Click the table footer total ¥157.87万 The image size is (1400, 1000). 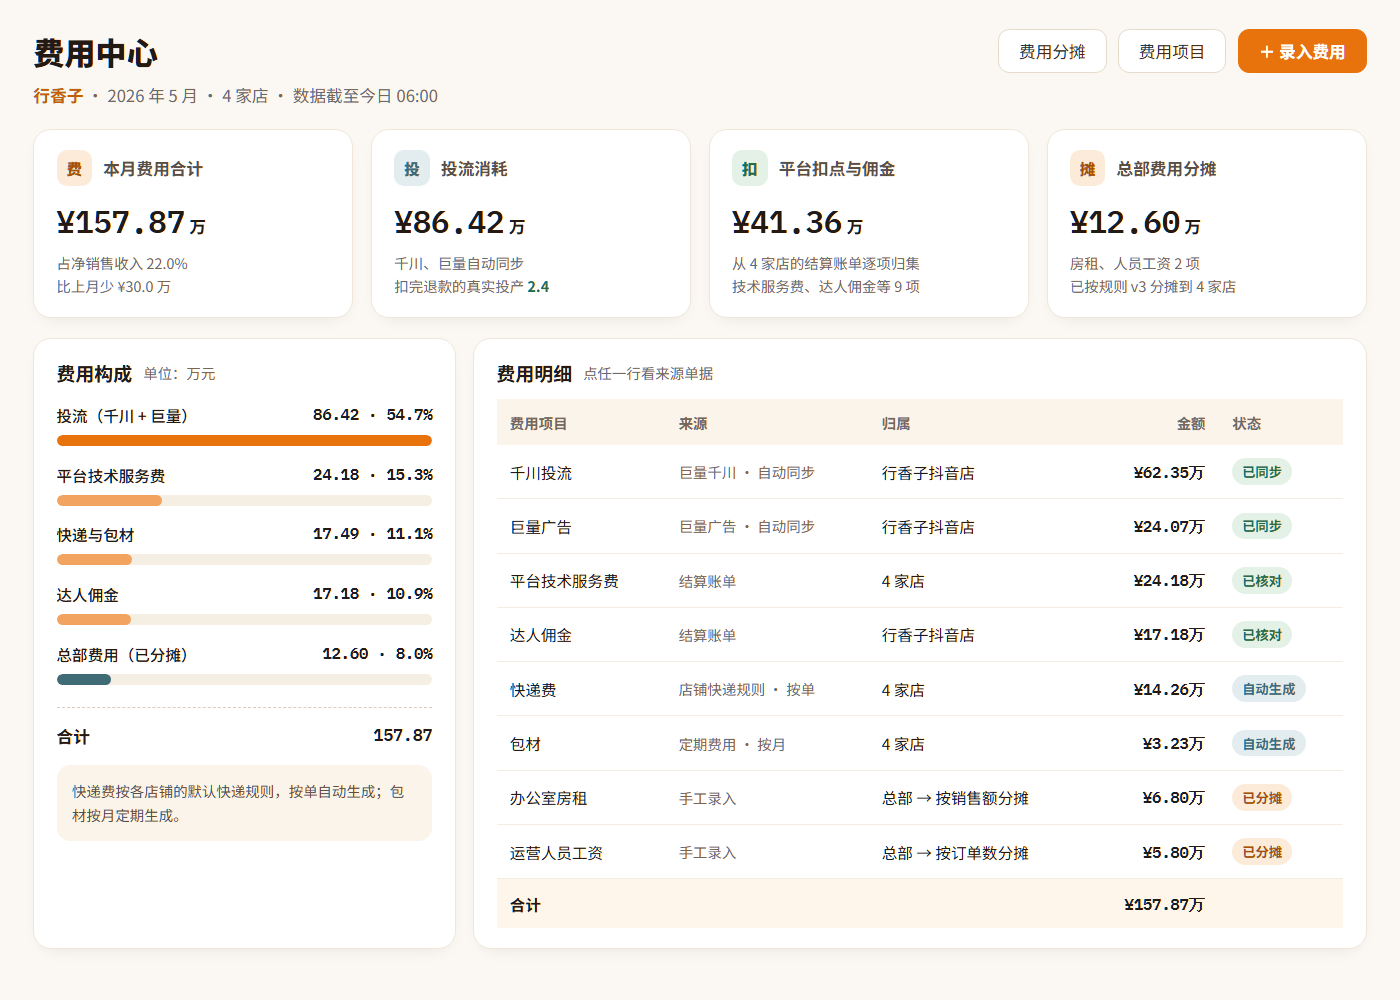point(1164,905)
